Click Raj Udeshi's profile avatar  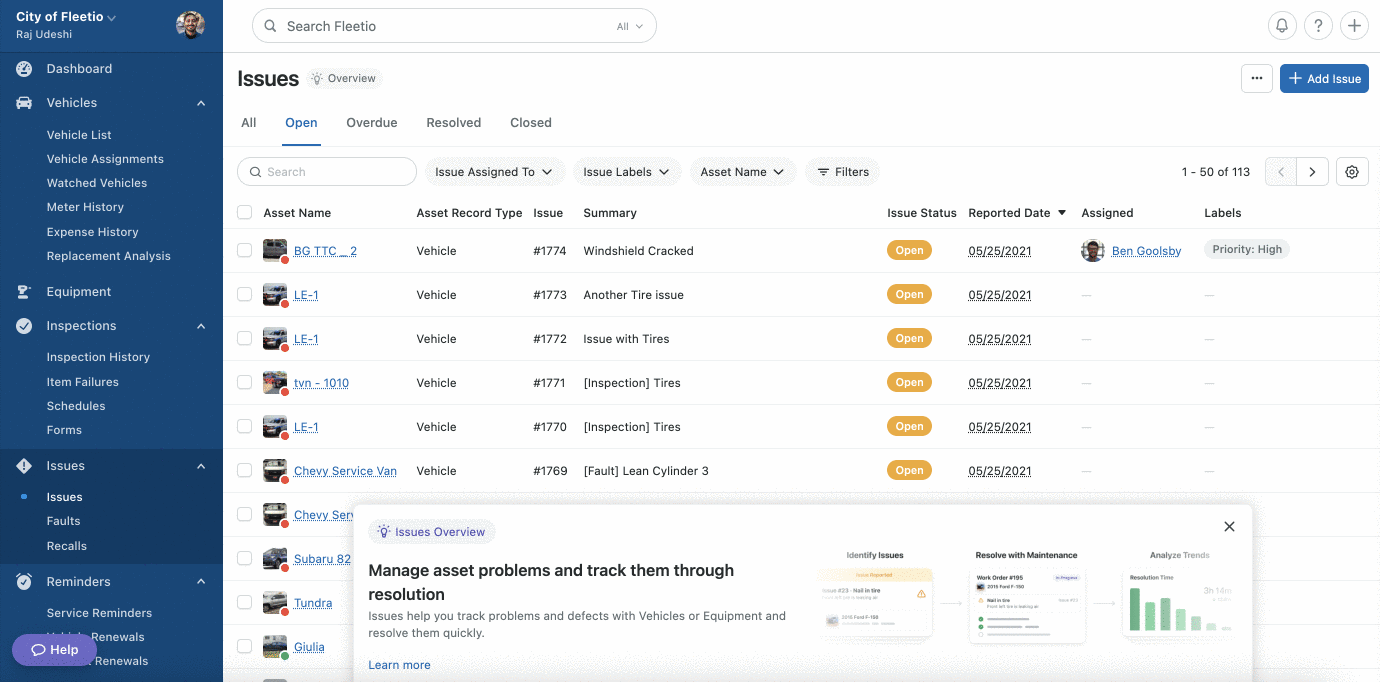190,25
